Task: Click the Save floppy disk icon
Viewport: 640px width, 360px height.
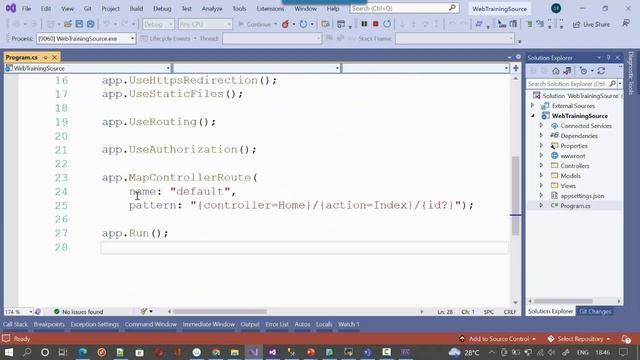Action: (x=79, y=24)
